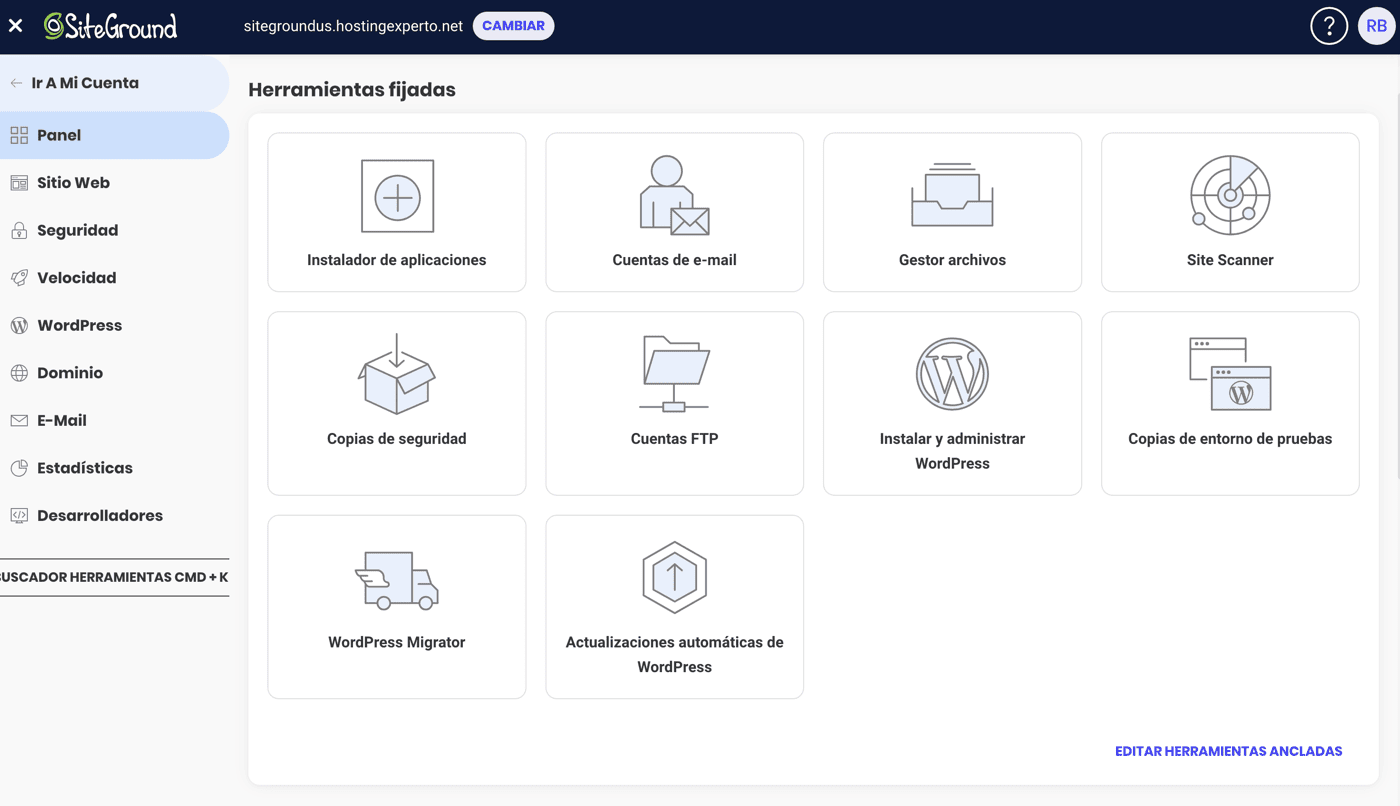Click the Velocidad rocket icon
1400x806 pixels.
pyautogui.click(x=19, y=278)
